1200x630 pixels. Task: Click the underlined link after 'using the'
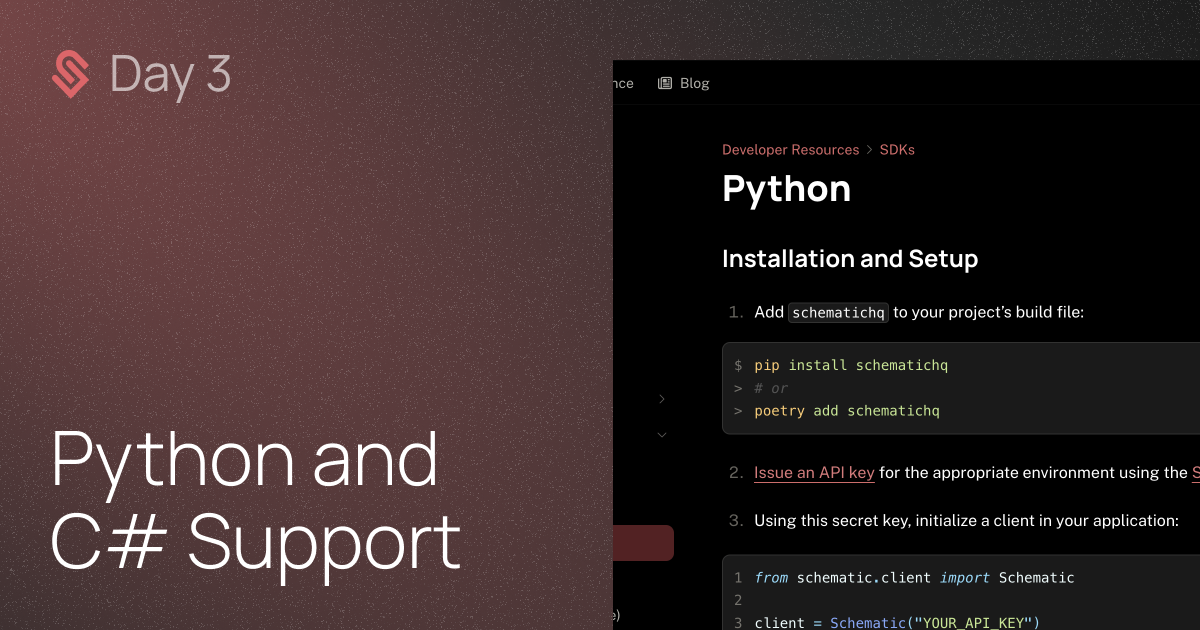click(1194, 472)
